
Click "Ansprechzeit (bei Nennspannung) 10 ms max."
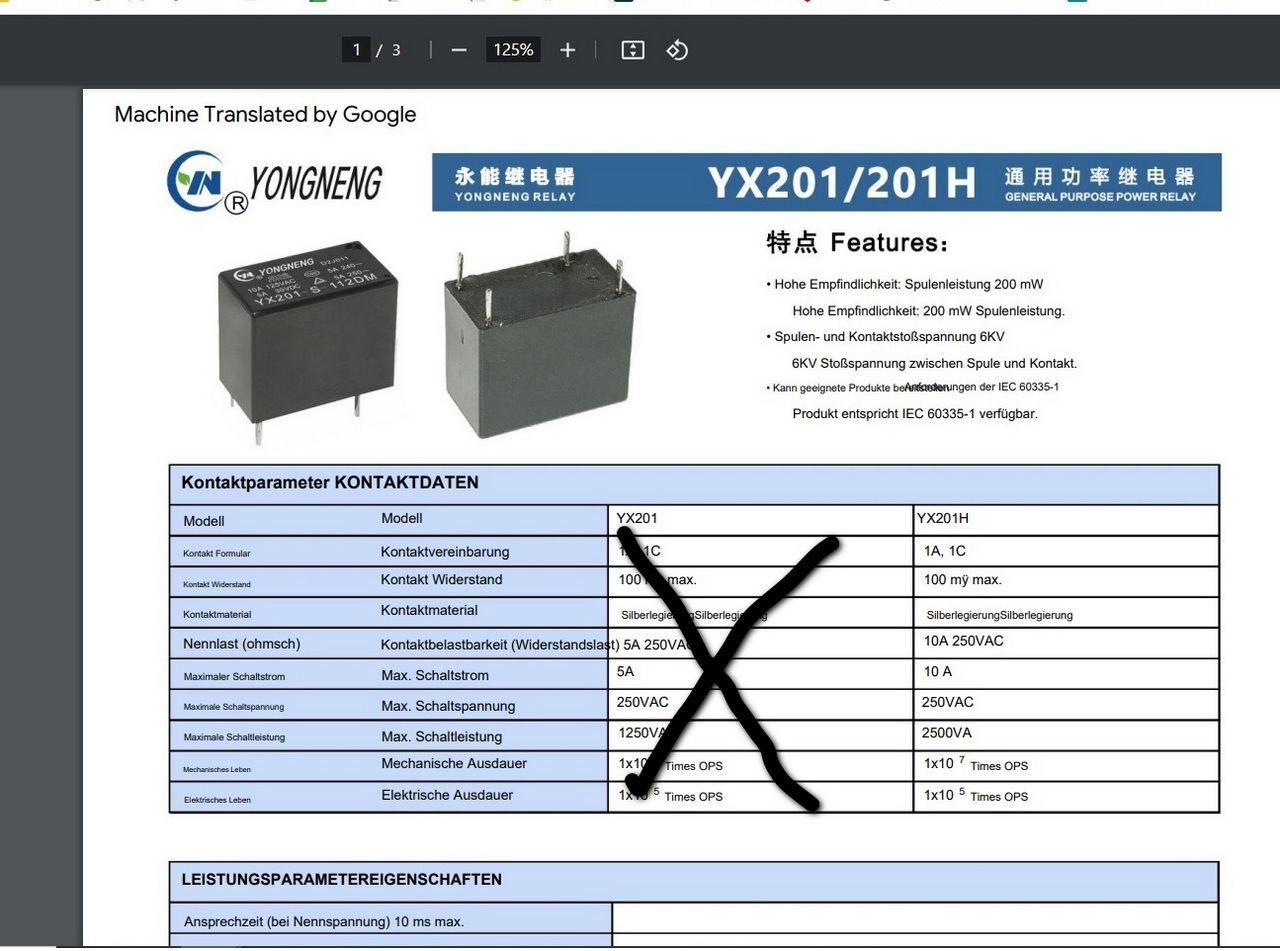[x=324, y=922]
